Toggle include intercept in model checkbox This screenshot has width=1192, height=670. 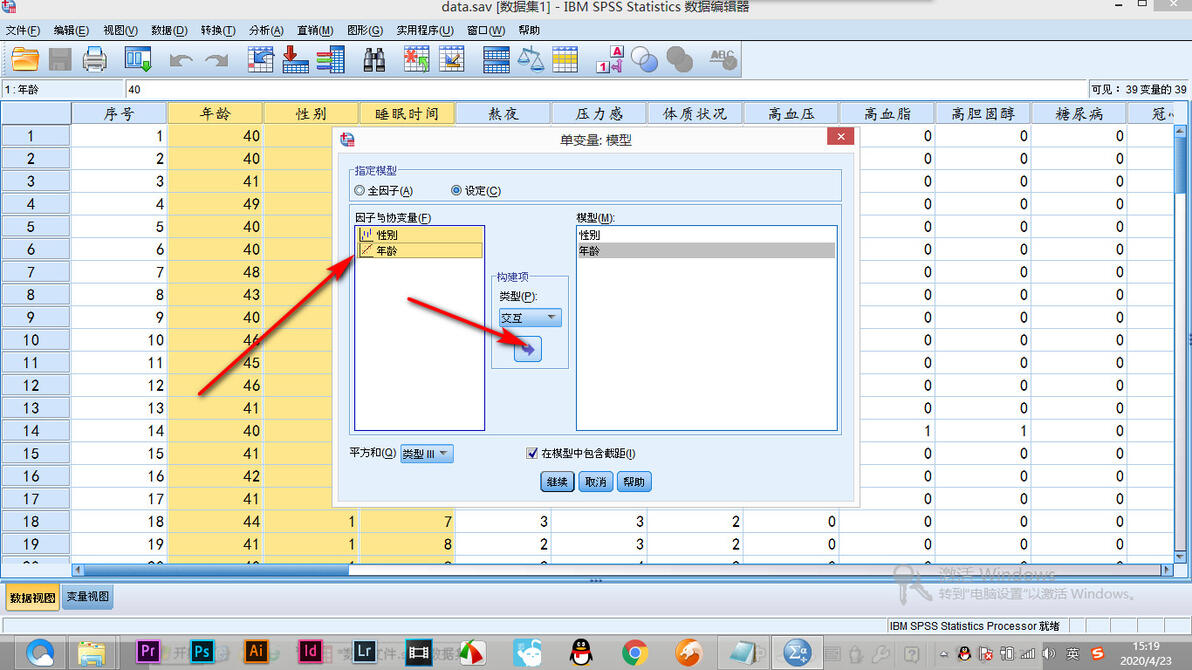(531, 453)
